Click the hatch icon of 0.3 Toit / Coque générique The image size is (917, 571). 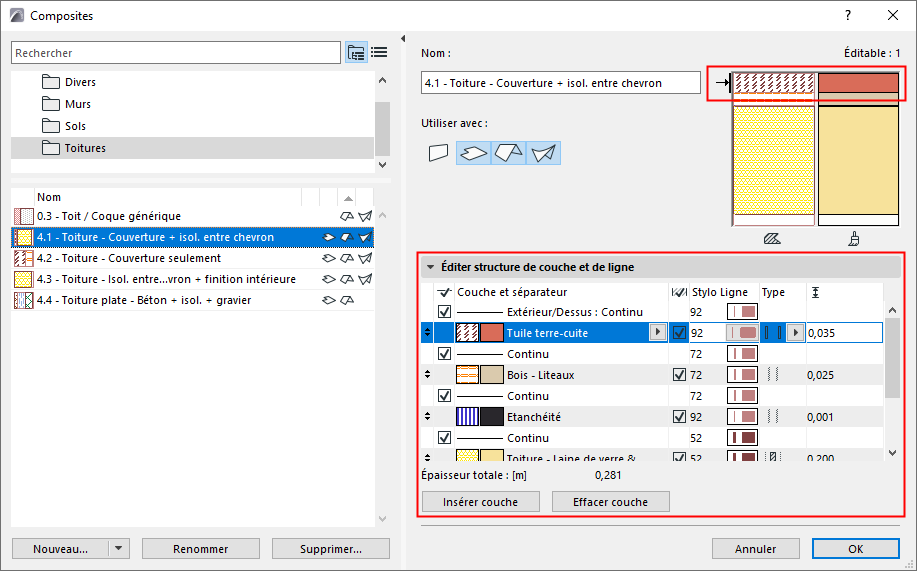23,216
